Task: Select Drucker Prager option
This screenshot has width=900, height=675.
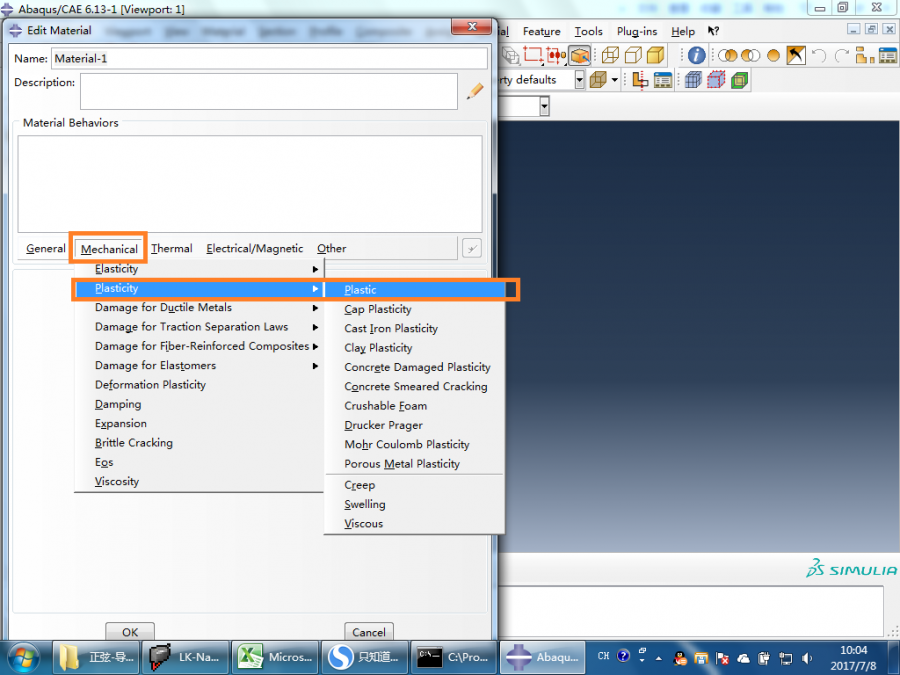Action: pyautogui.click(x=415, y=425)
